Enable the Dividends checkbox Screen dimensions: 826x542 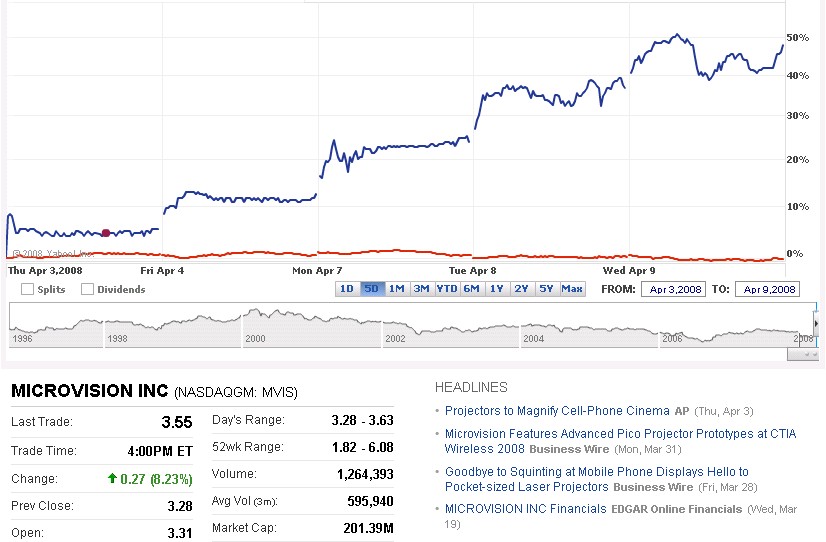point(87,289)
